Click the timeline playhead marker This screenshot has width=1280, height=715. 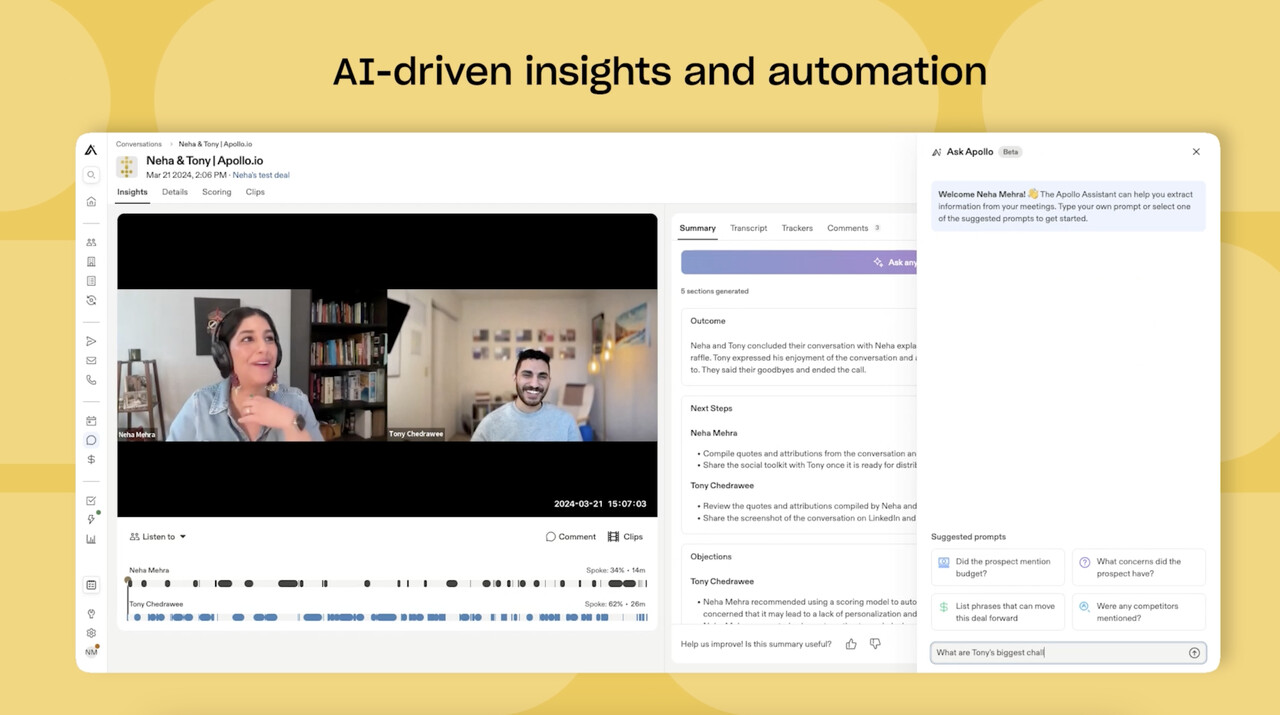(x=128, y=580)
